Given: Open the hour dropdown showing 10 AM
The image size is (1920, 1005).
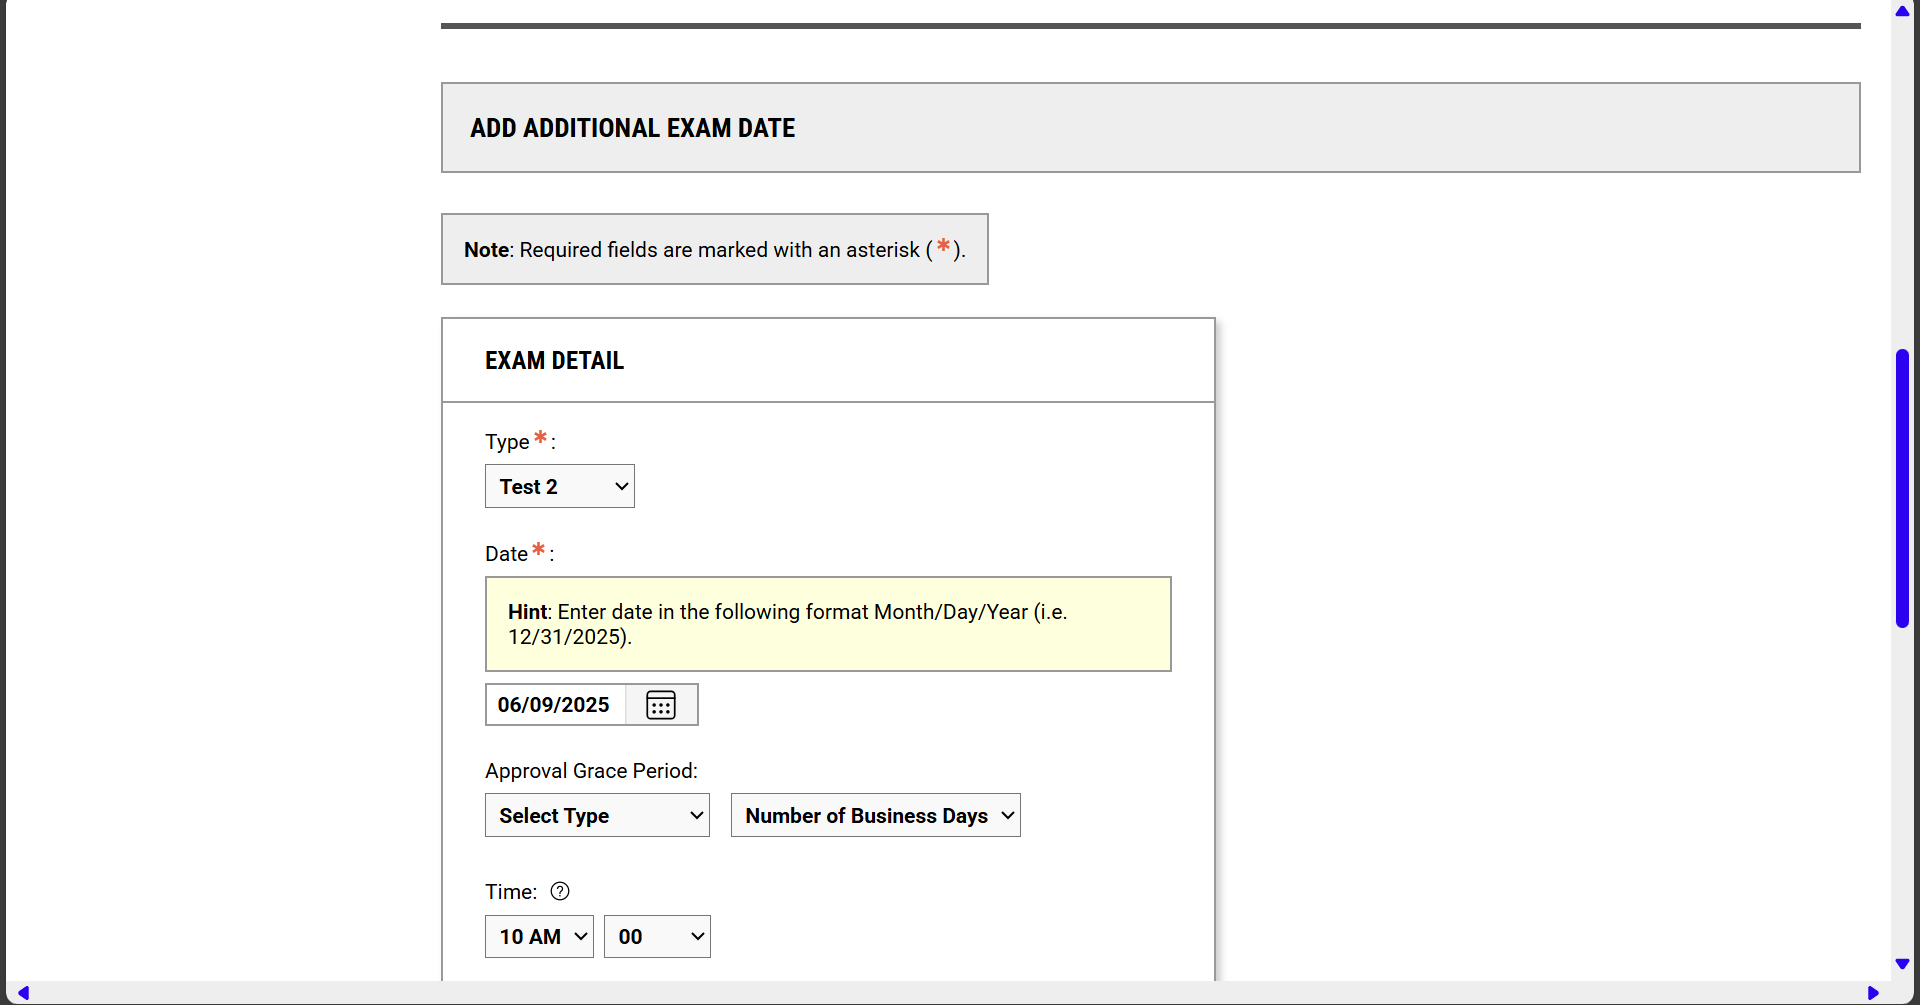Looking at the screenshot, I should click(539, 936).
